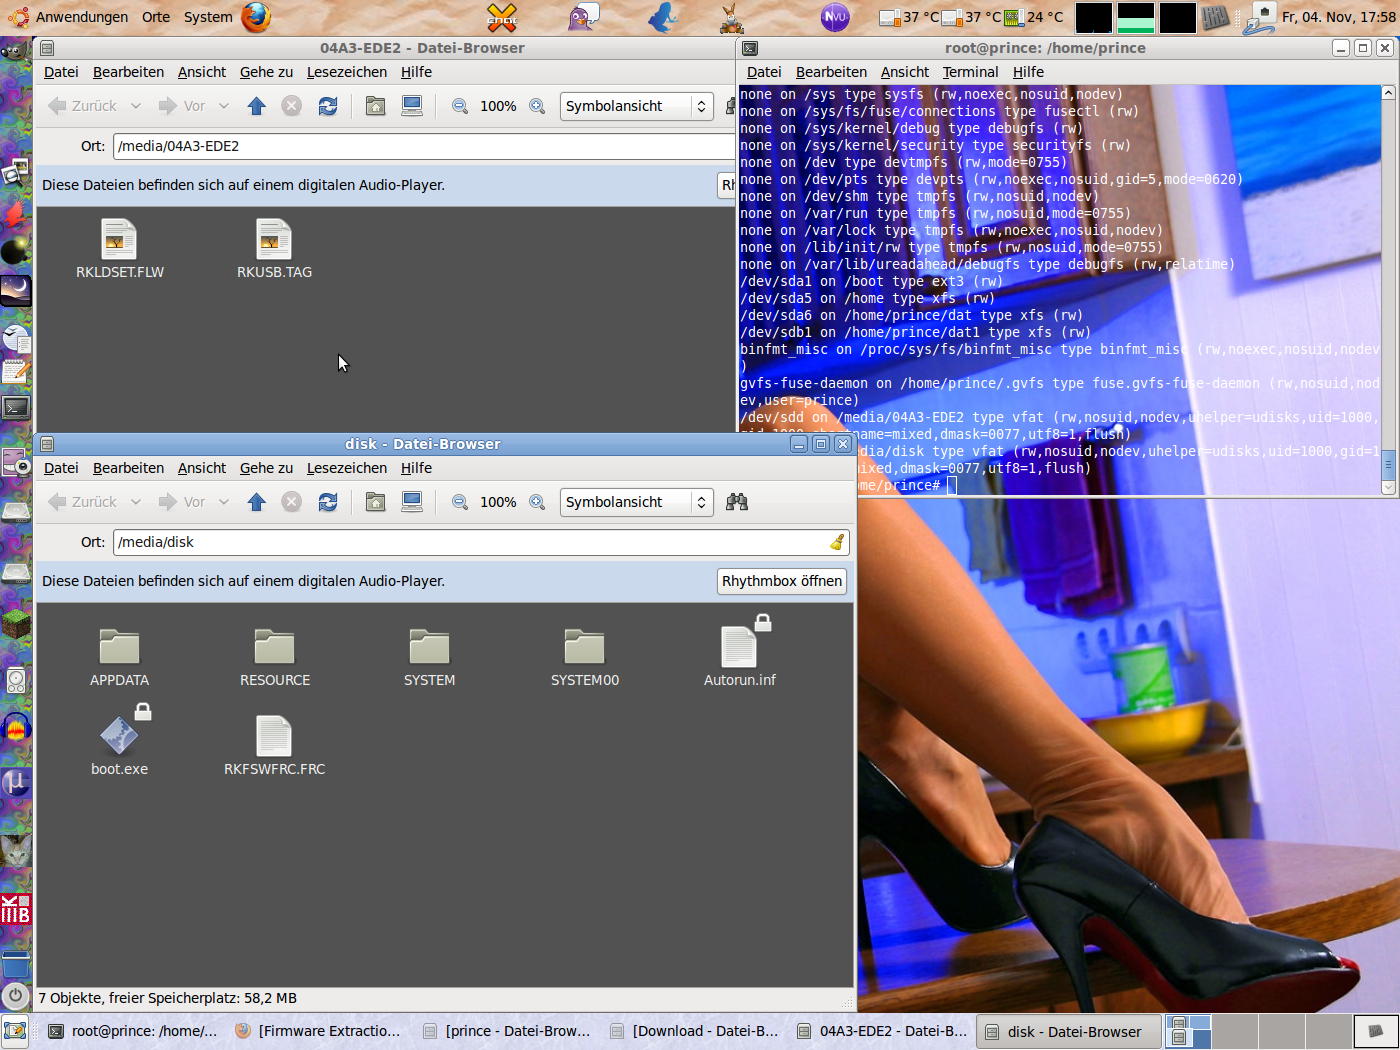Viewport: 1400px width, 1050px height.
Task: Switch to Download Datei-Browser taskbar entry
Action: pos(694,1031)
